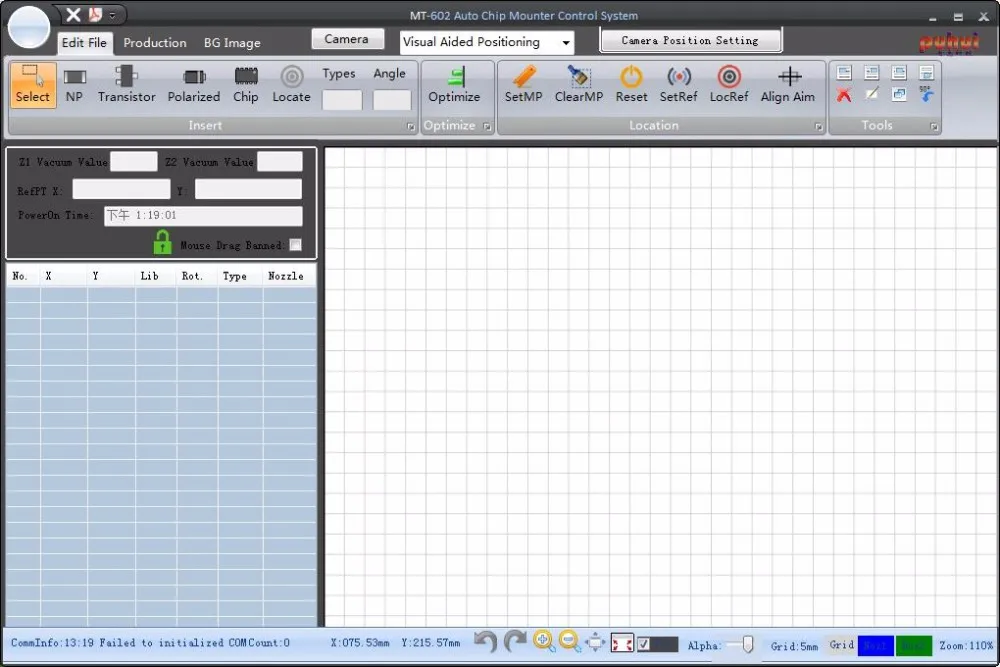The image size is (1000, 667).
Task: Click the ClearMP tool
Action: 579,85
